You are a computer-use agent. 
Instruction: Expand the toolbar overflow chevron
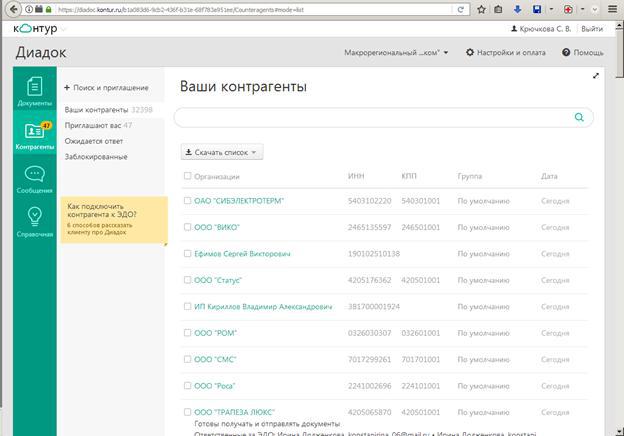(x=595, y=9)
